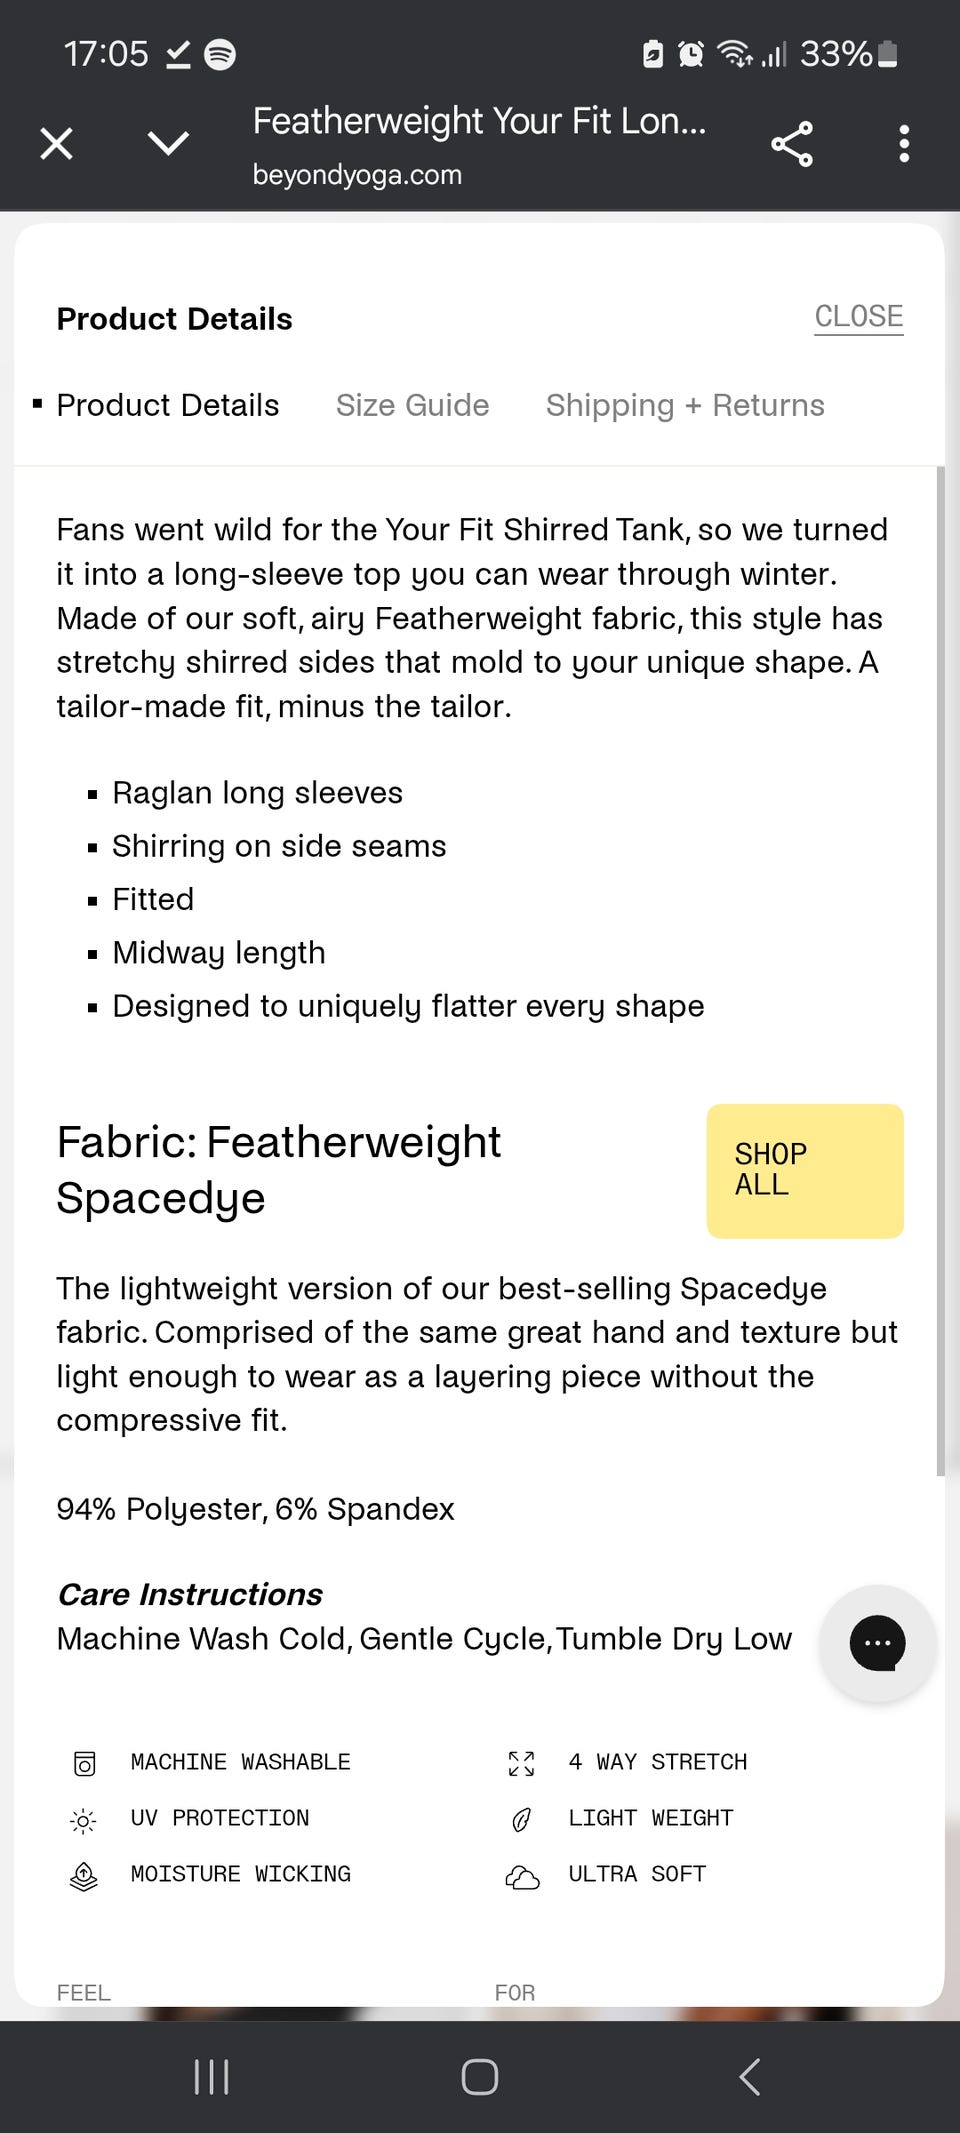Viewport: 960px width, 2133px height.
Task: Click the panel's vertical scrollbar
Action: tap(940, 970)
